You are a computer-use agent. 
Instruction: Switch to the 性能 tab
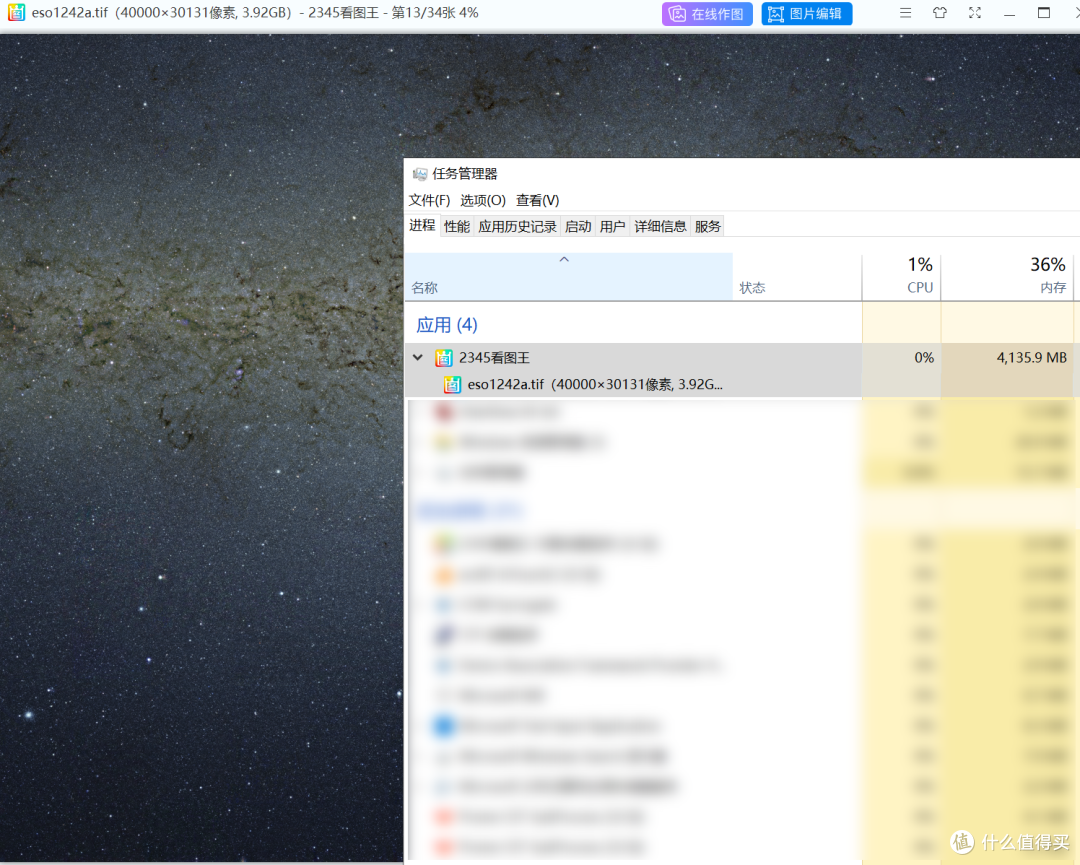click(457, 227)
